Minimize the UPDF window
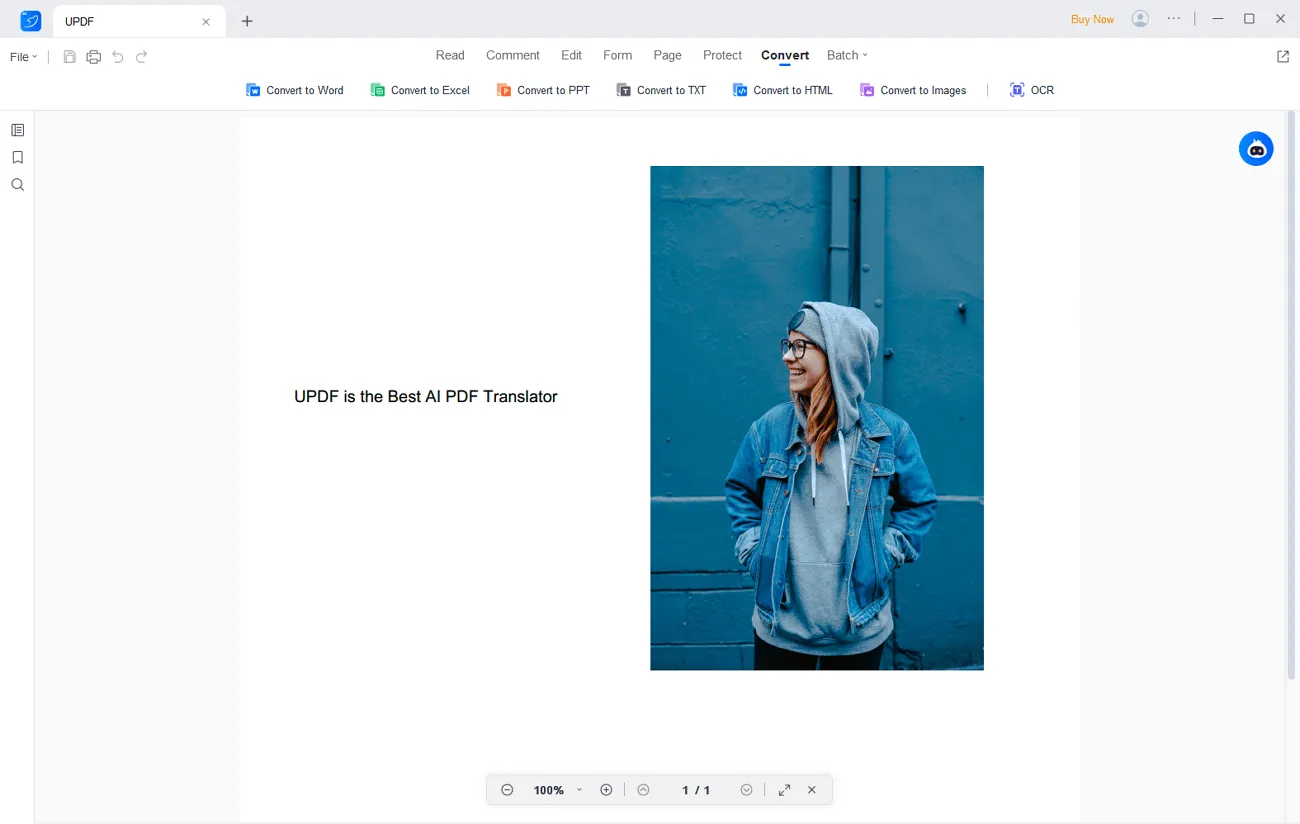 pos(1217,19)
